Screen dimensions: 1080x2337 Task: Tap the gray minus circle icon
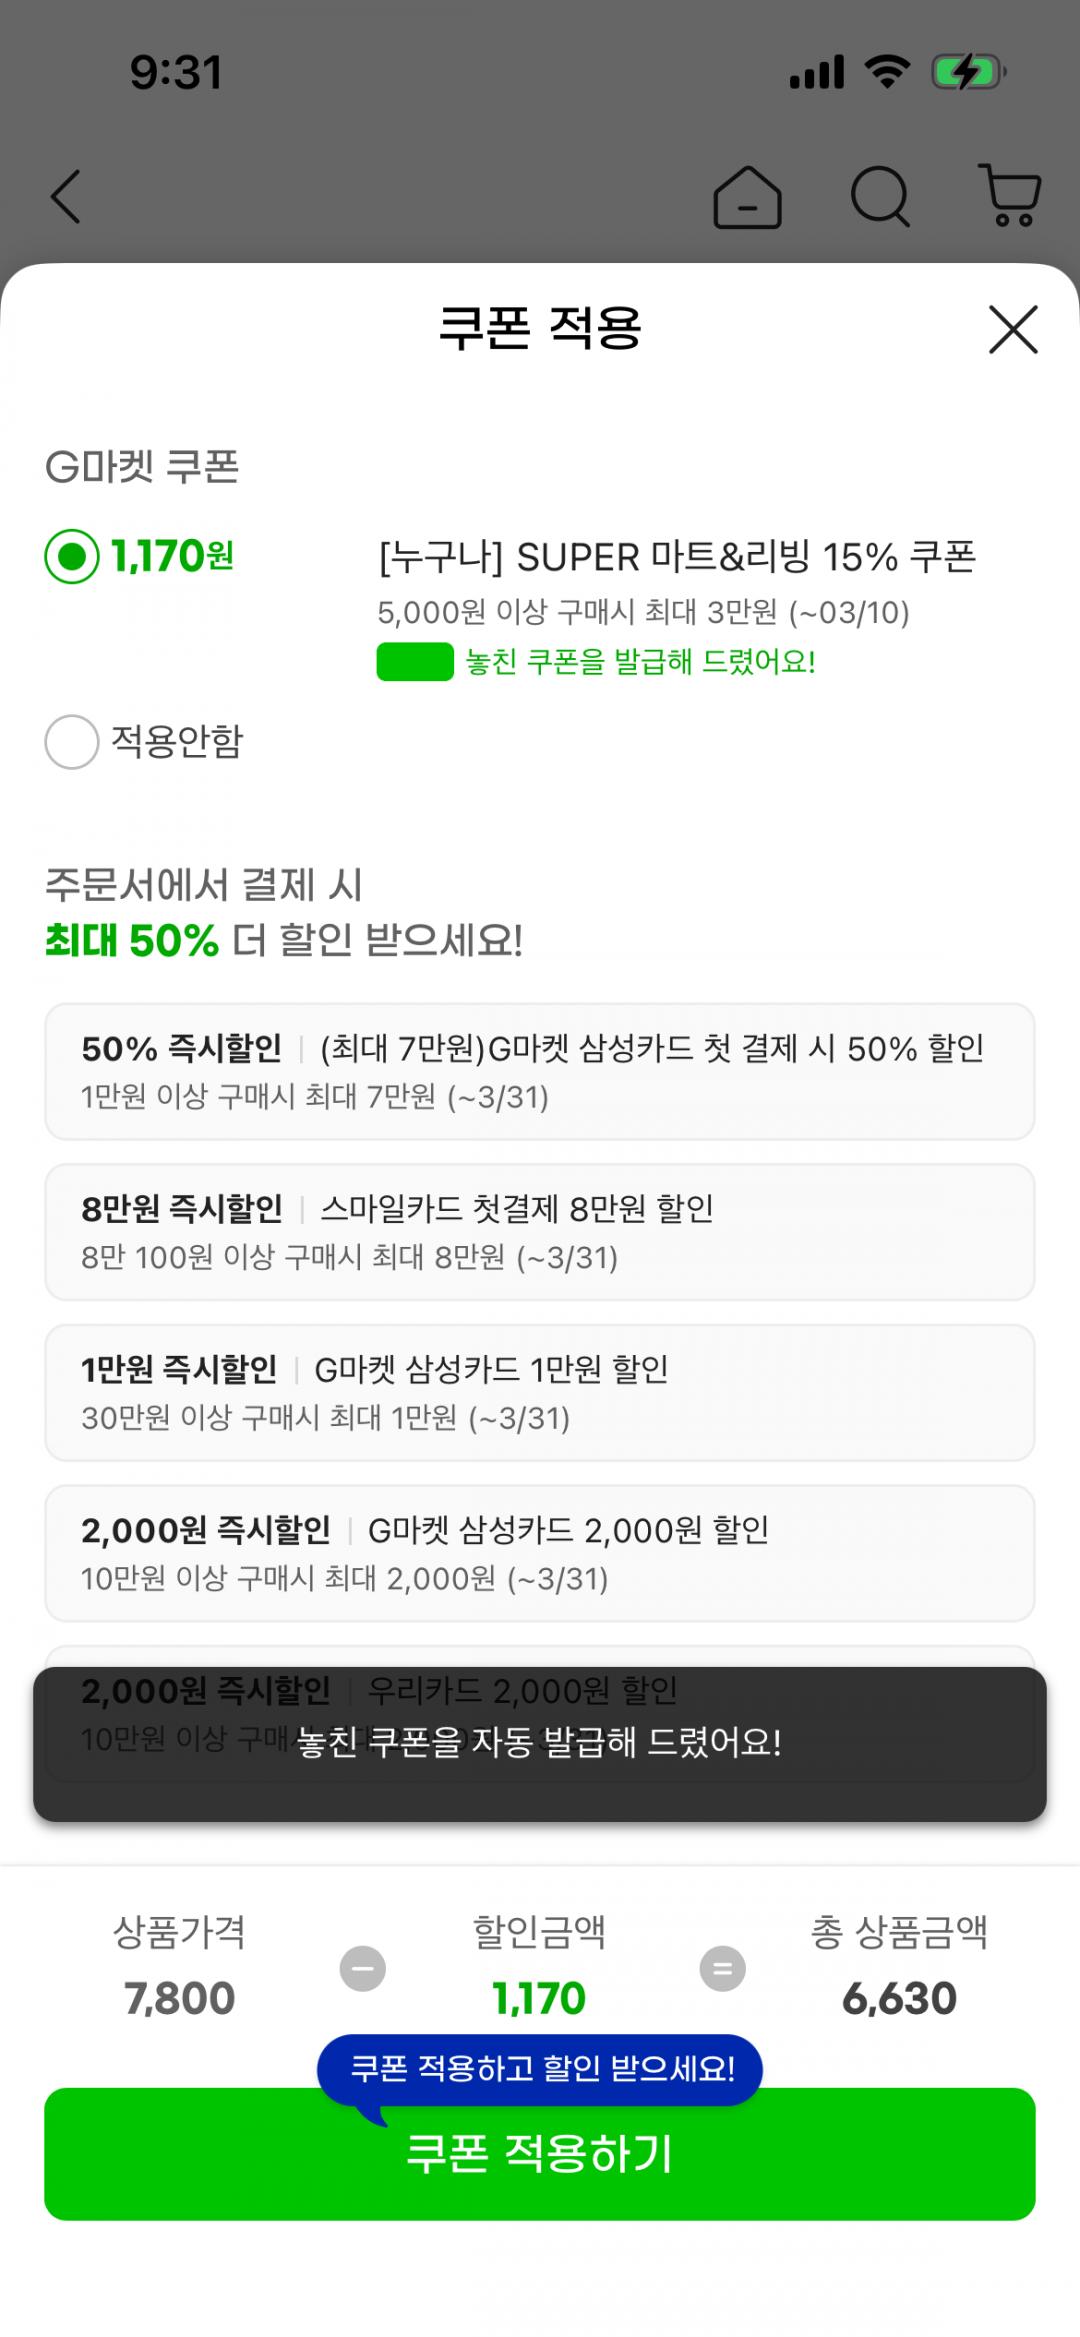coord(363,1969)
